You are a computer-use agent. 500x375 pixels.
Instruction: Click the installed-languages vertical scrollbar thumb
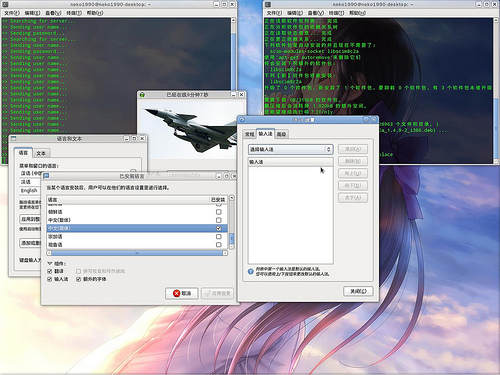pos(232,238)
